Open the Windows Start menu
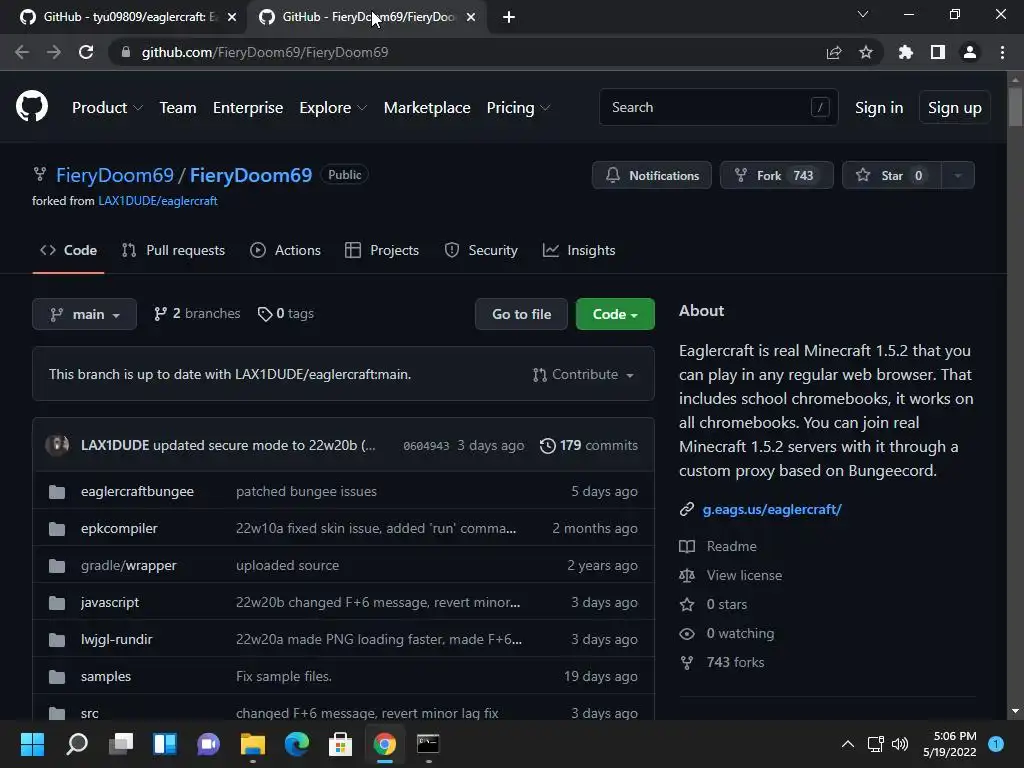The image size is (1024, 768). click(x=32, y=744)
